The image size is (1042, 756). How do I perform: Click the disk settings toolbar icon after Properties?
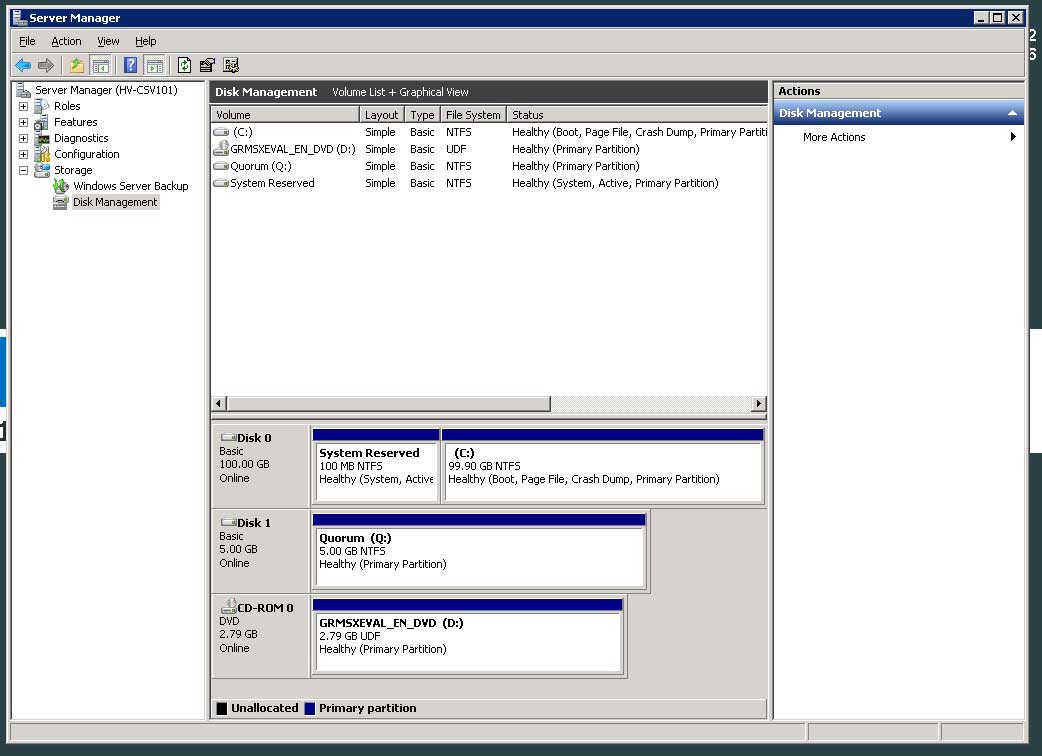(231, 65)
